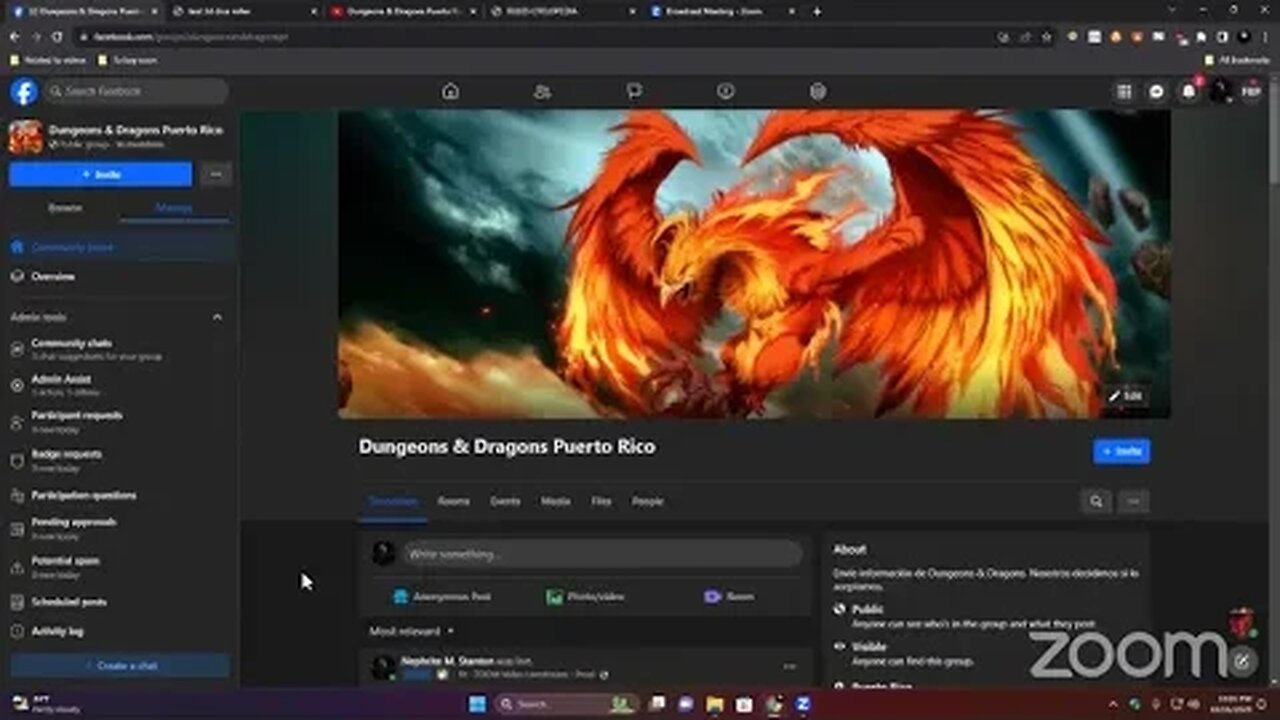This screenshot has height=720, width=1280.
Task: Reload the page in Chrome
Action: click(57, 36)
